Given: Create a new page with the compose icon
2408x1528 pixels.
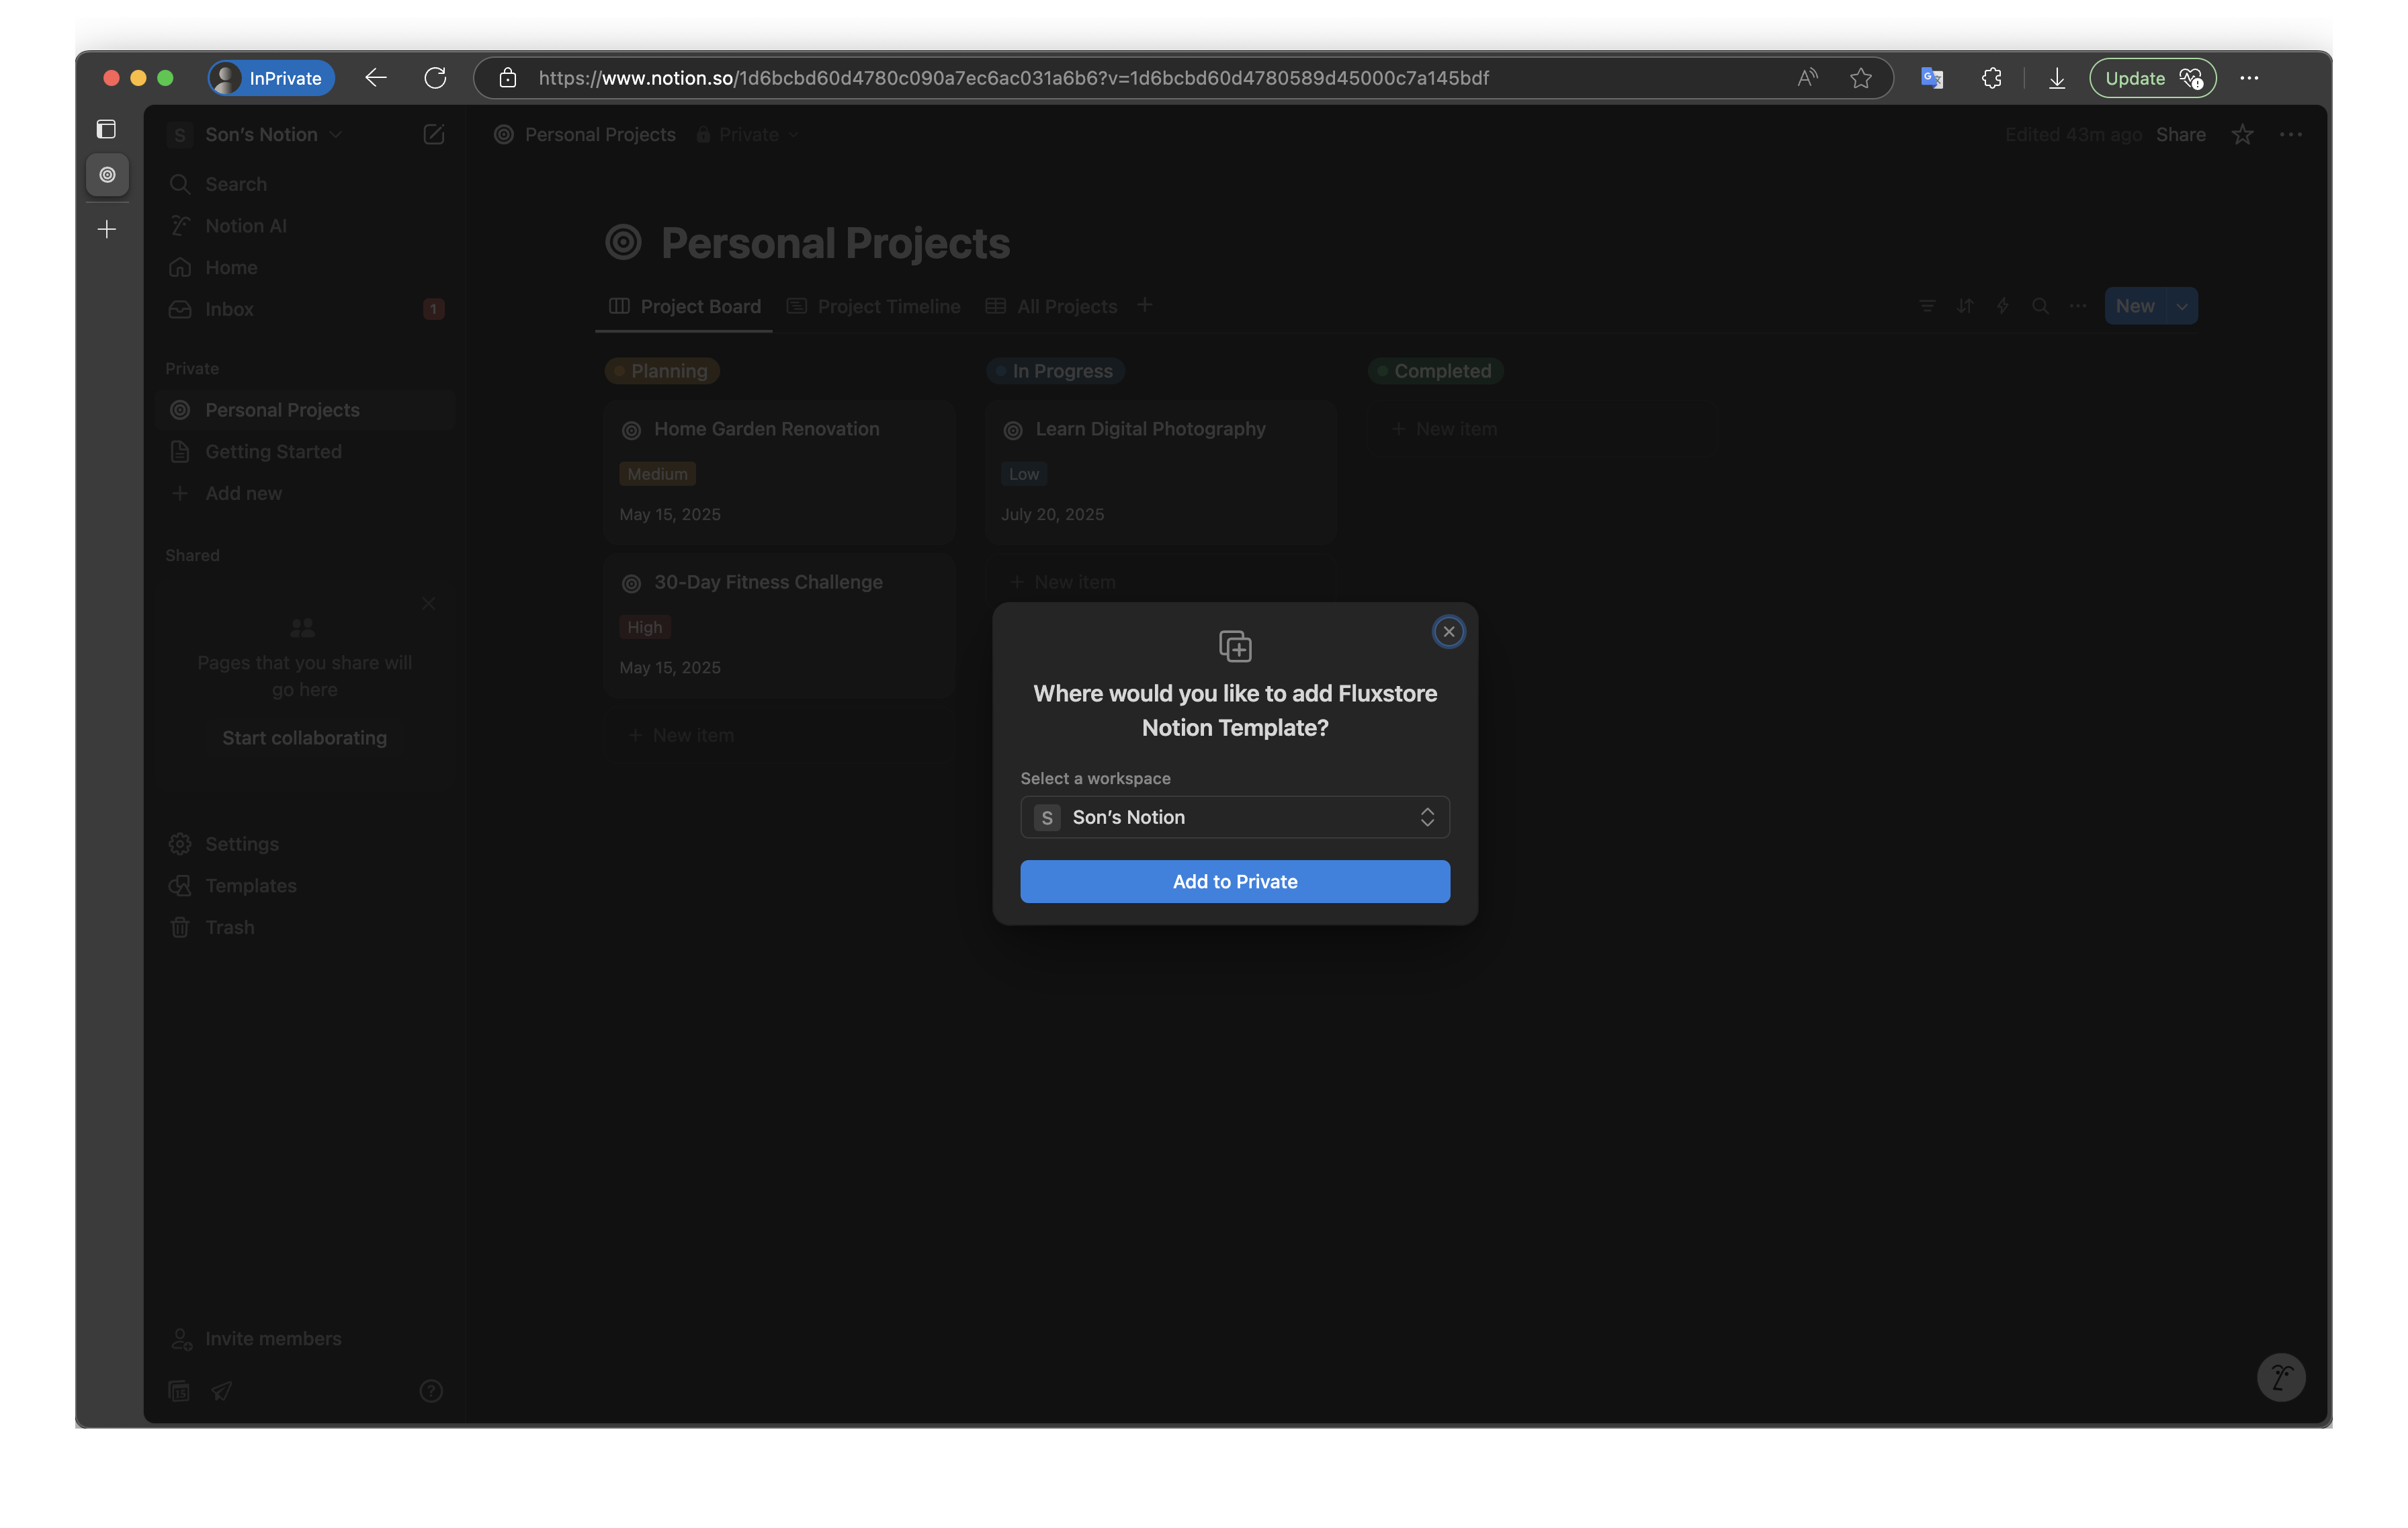Looking at the screenshot, I should pos(434,134).
